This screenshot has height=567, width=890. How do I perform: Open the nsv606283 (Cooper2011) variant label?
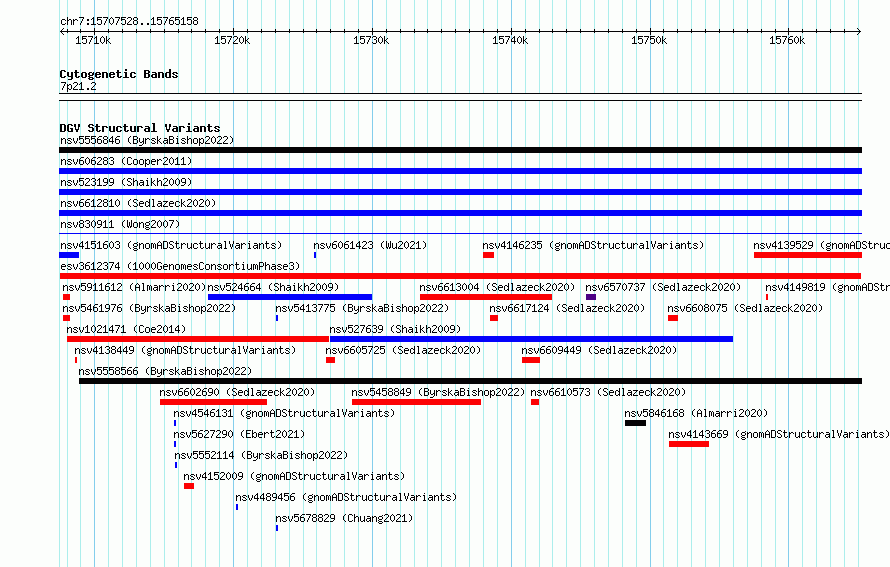[x=126, y=161]
